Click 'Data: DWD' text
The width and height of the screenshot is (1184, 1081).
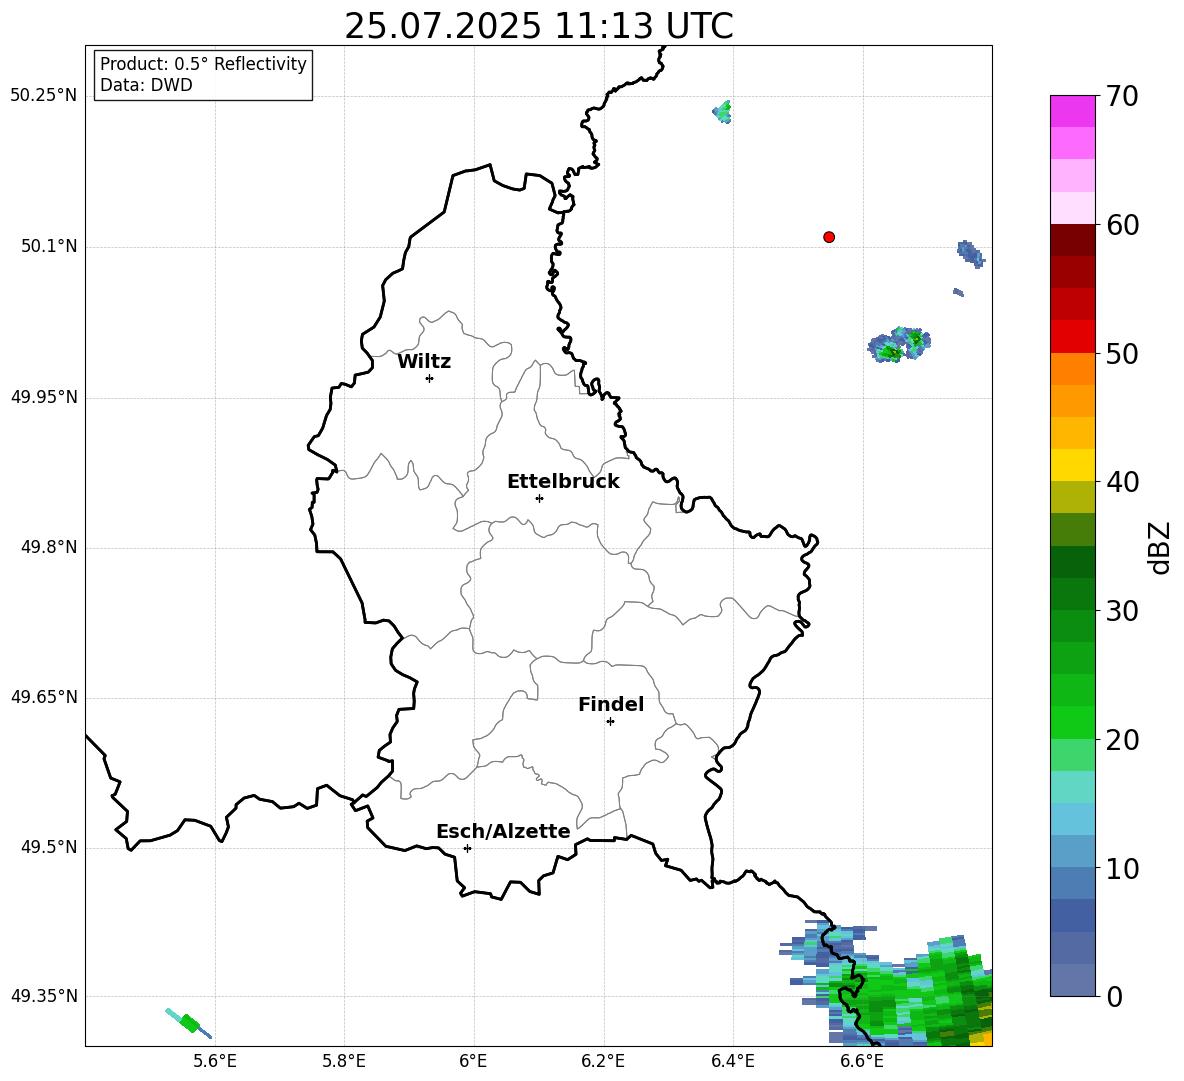coord(146,85)
